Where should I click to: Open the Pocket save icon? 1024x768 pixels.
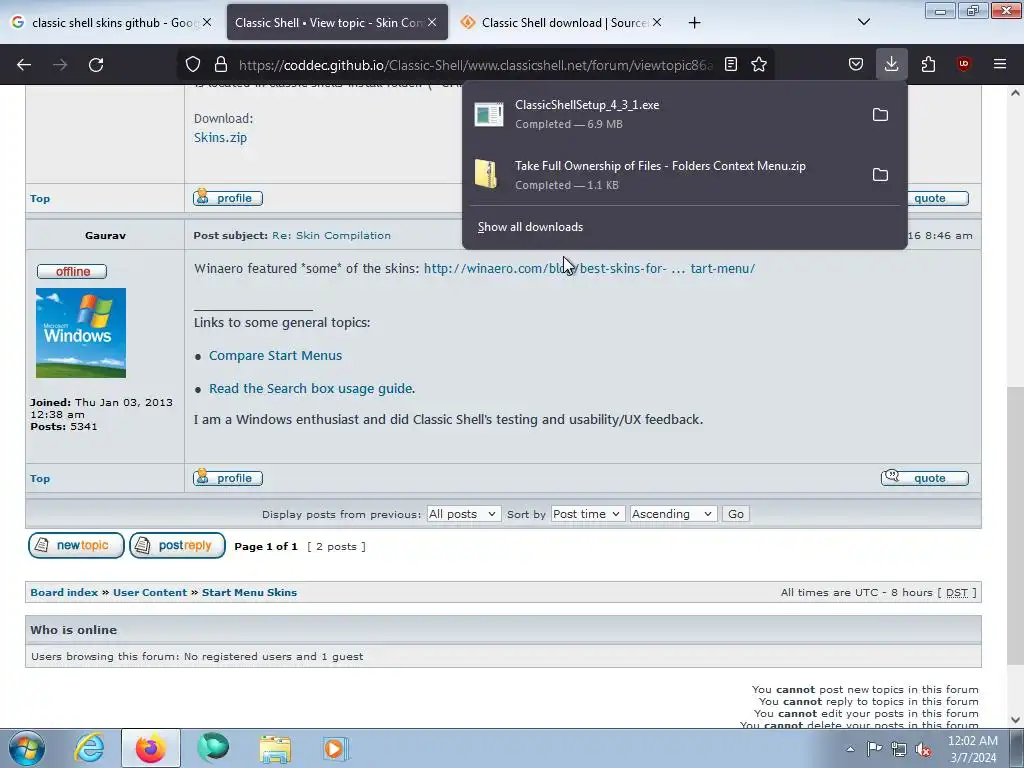[x=856, y=64]
